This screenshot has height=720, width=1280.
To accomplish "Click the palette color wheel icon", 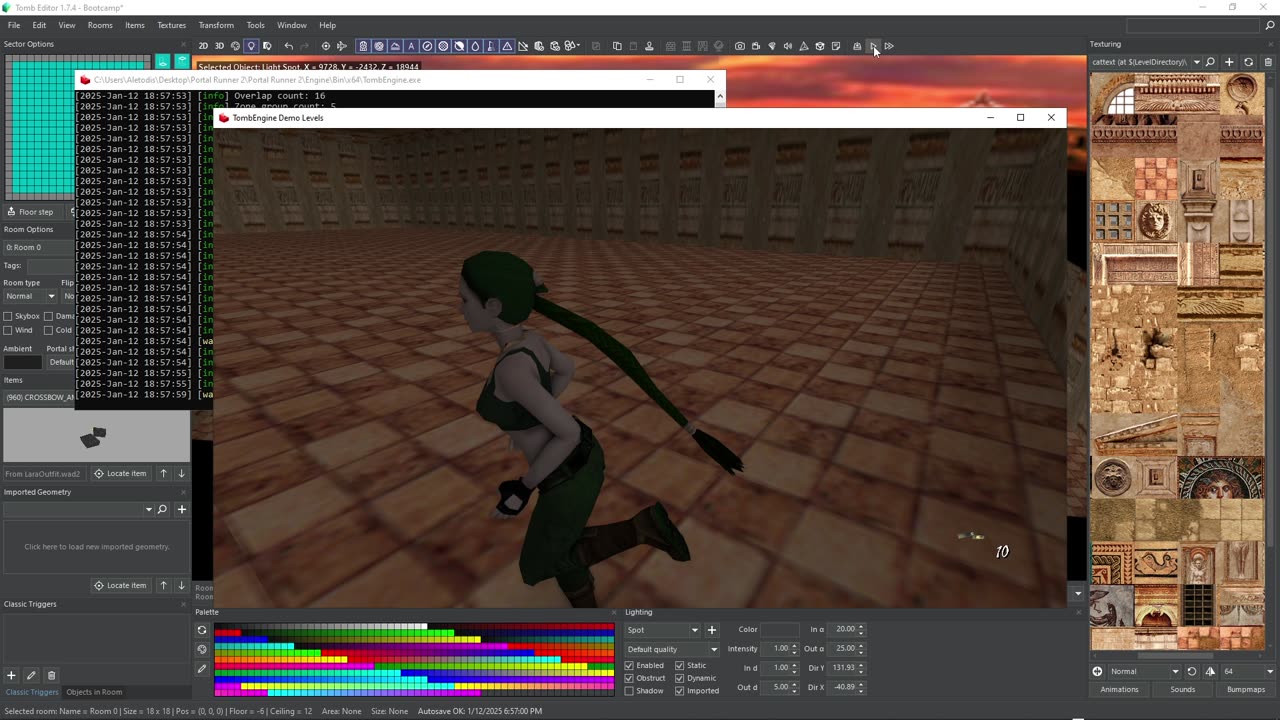I will point(202,649).
